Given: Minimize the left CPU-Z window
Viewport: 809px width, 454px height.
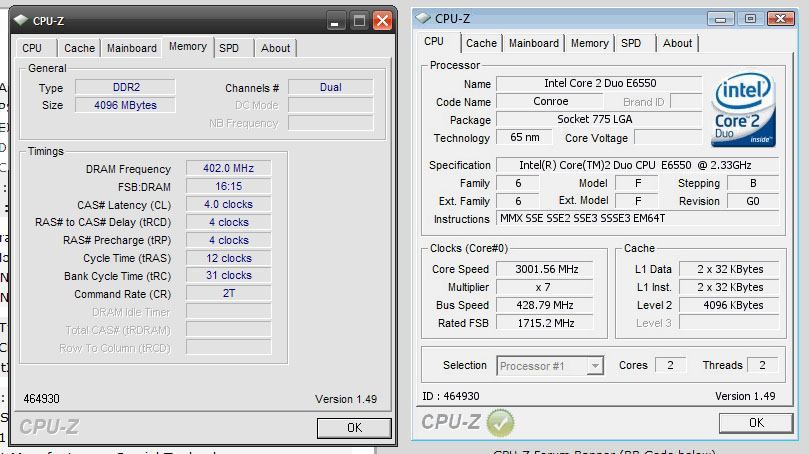Looking at the screenshot, I should pyautogui.click(x=335, y=21).
